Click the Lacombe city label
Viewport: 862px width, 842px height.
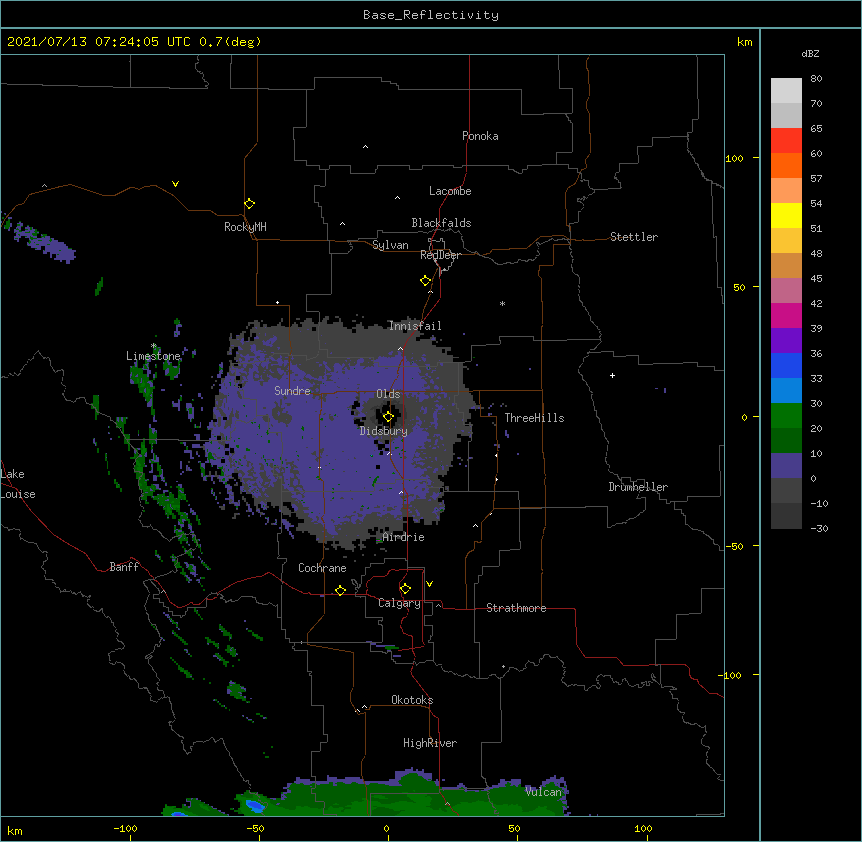tap(450, 191)
